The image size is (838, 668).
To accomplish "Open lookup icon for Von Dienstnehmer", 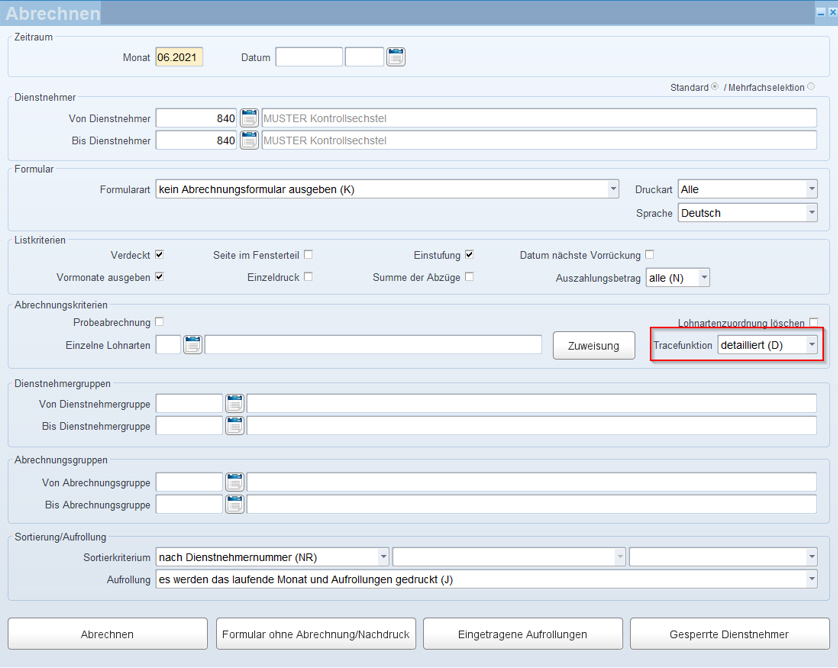I will coord(249,118).
